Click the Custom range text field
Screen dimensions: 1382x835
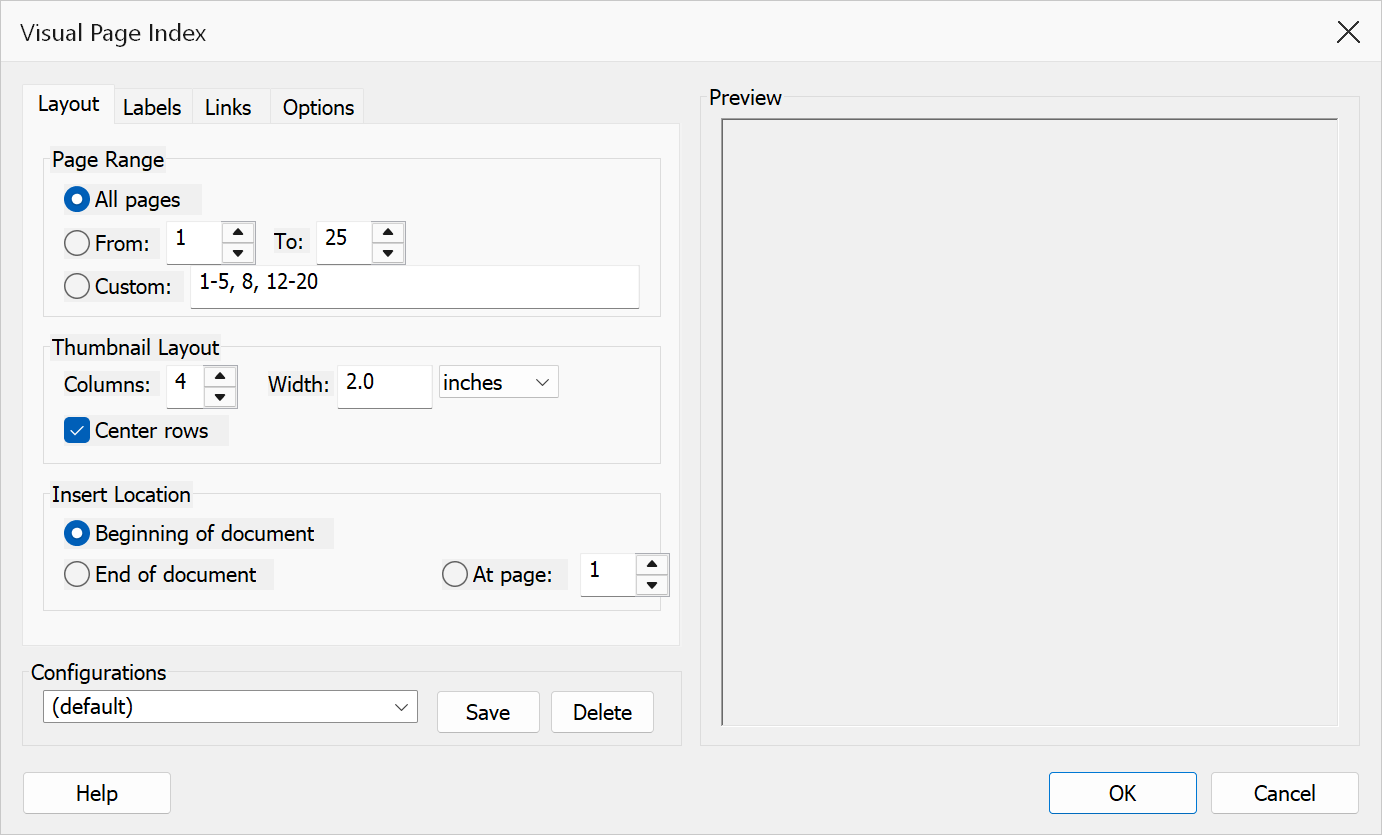(x=414, y=286)
